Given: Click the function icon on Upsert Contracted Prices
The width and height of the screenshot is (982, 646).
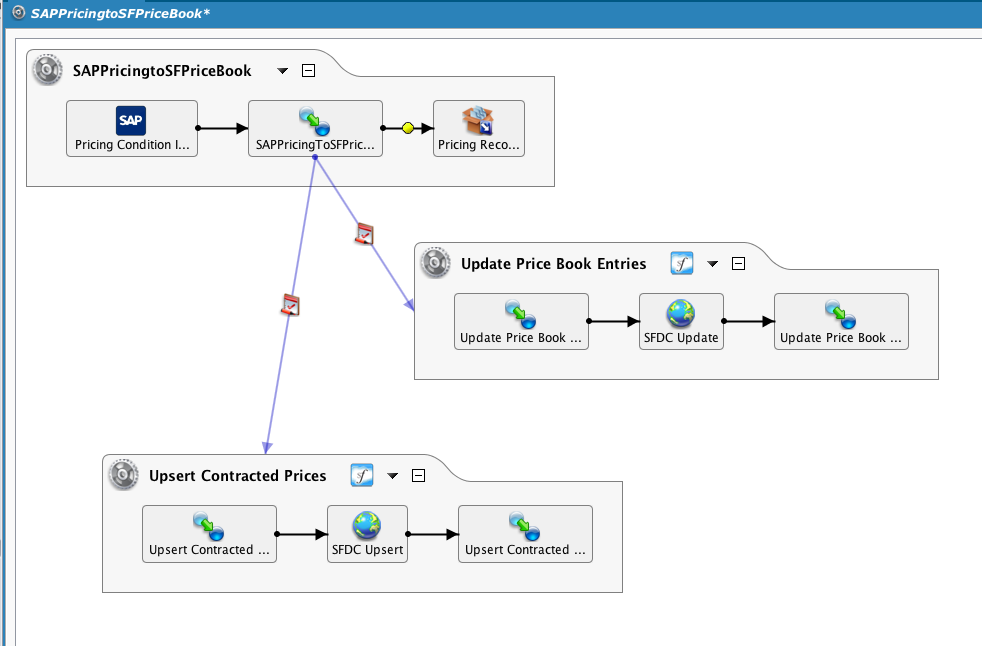Looking at the screenshot, I should click(x=362, y=476).
